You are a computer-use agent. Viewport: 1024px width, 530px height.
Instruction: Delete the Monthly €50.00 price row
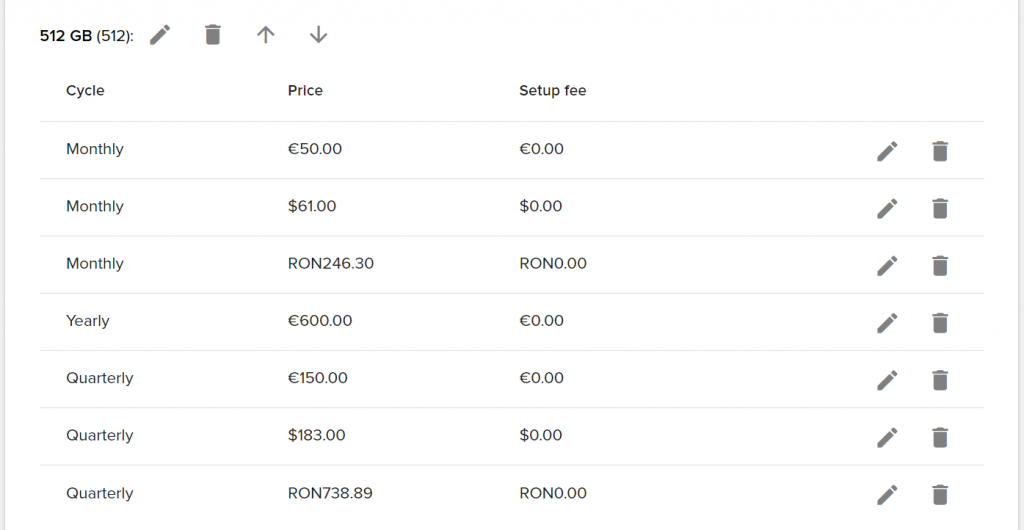[940, 151]
